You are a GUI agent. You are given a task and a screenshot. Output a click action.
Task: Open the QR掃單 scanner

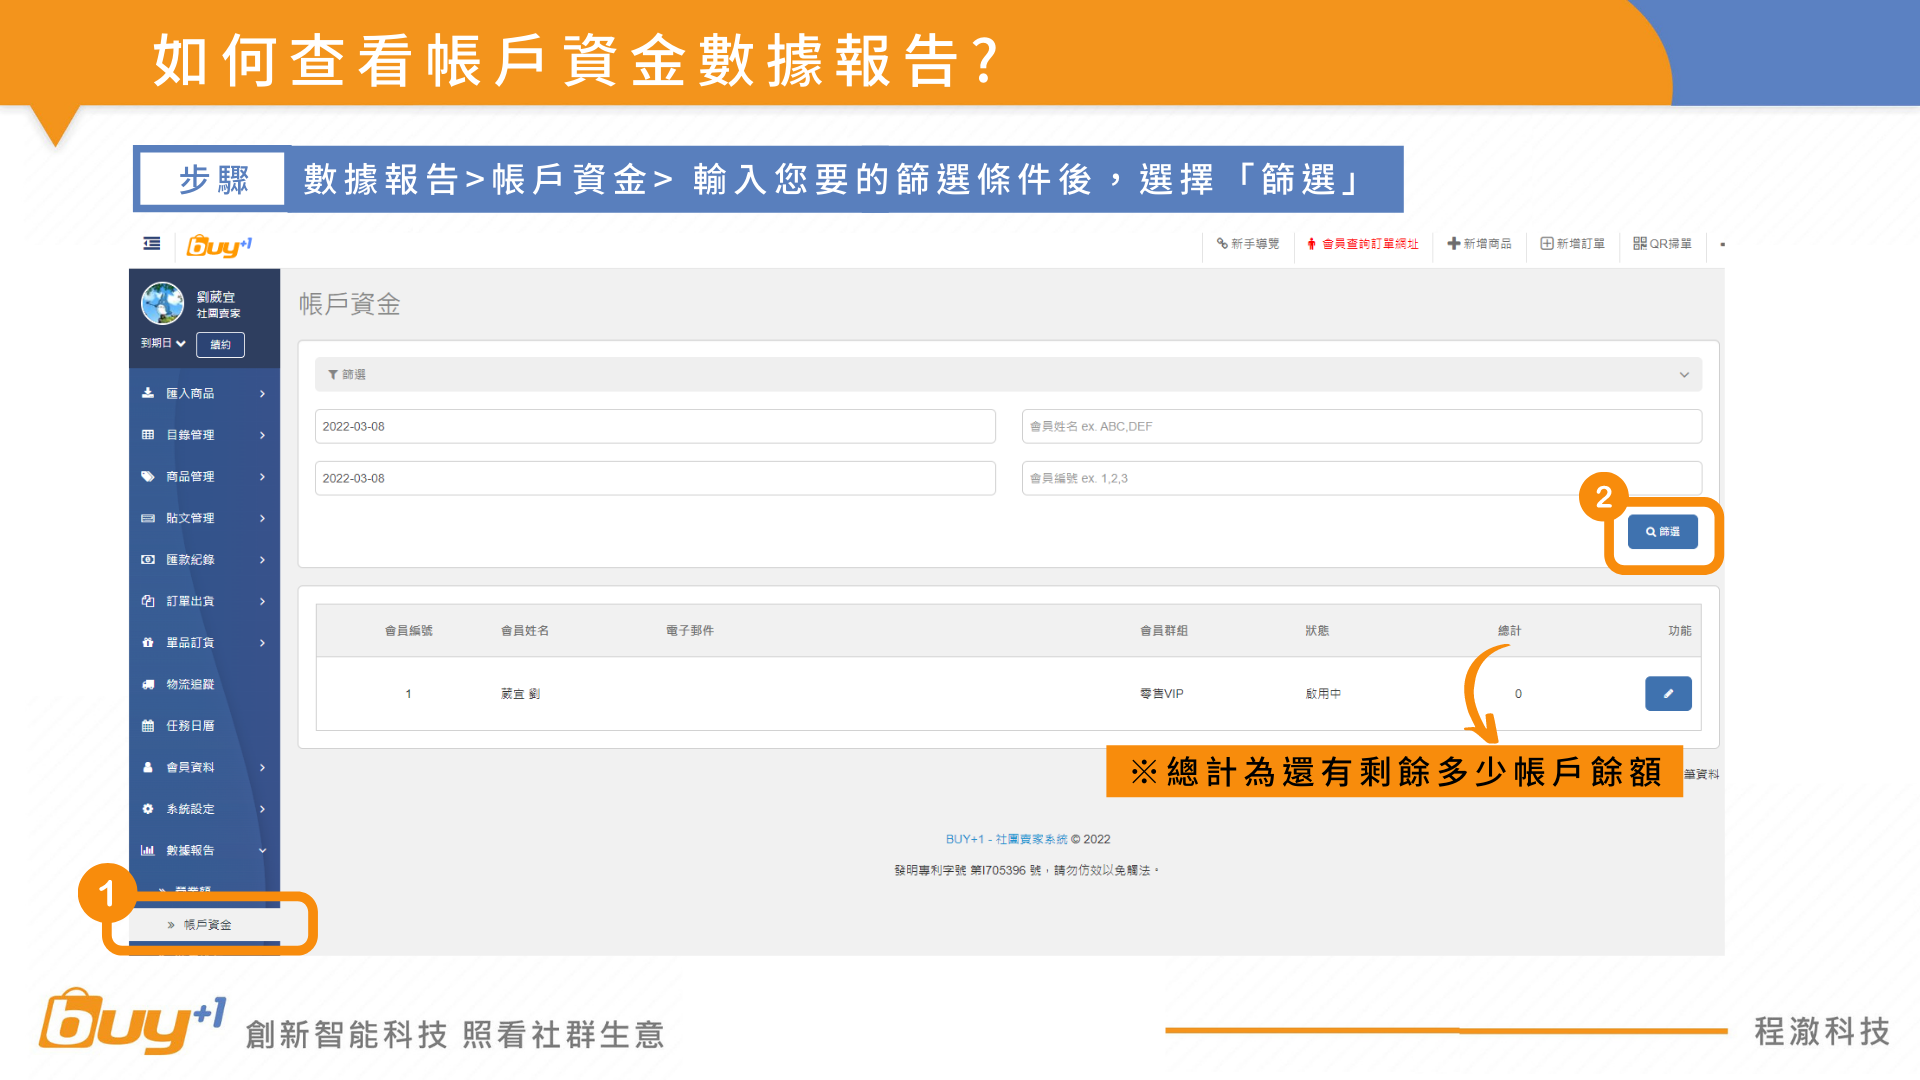1662,244
